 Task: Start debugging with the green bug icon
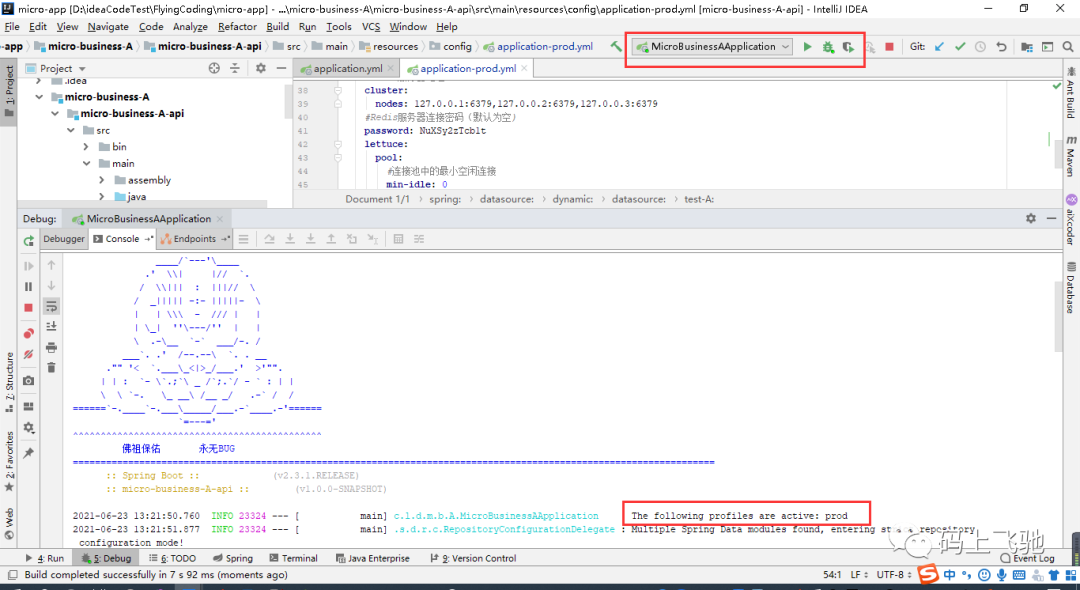tap(828, 47)
